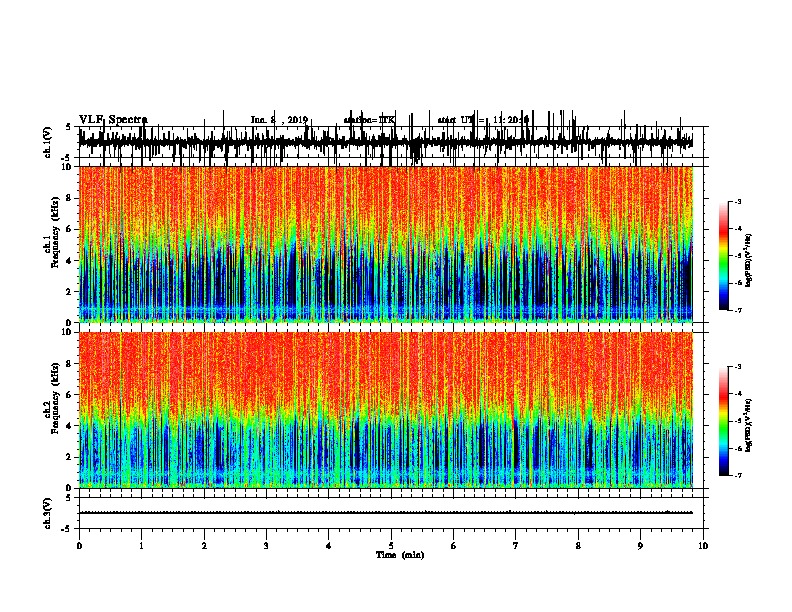
Task: Click the -3 label on ch.2 color bar
Action: [737, 367]
